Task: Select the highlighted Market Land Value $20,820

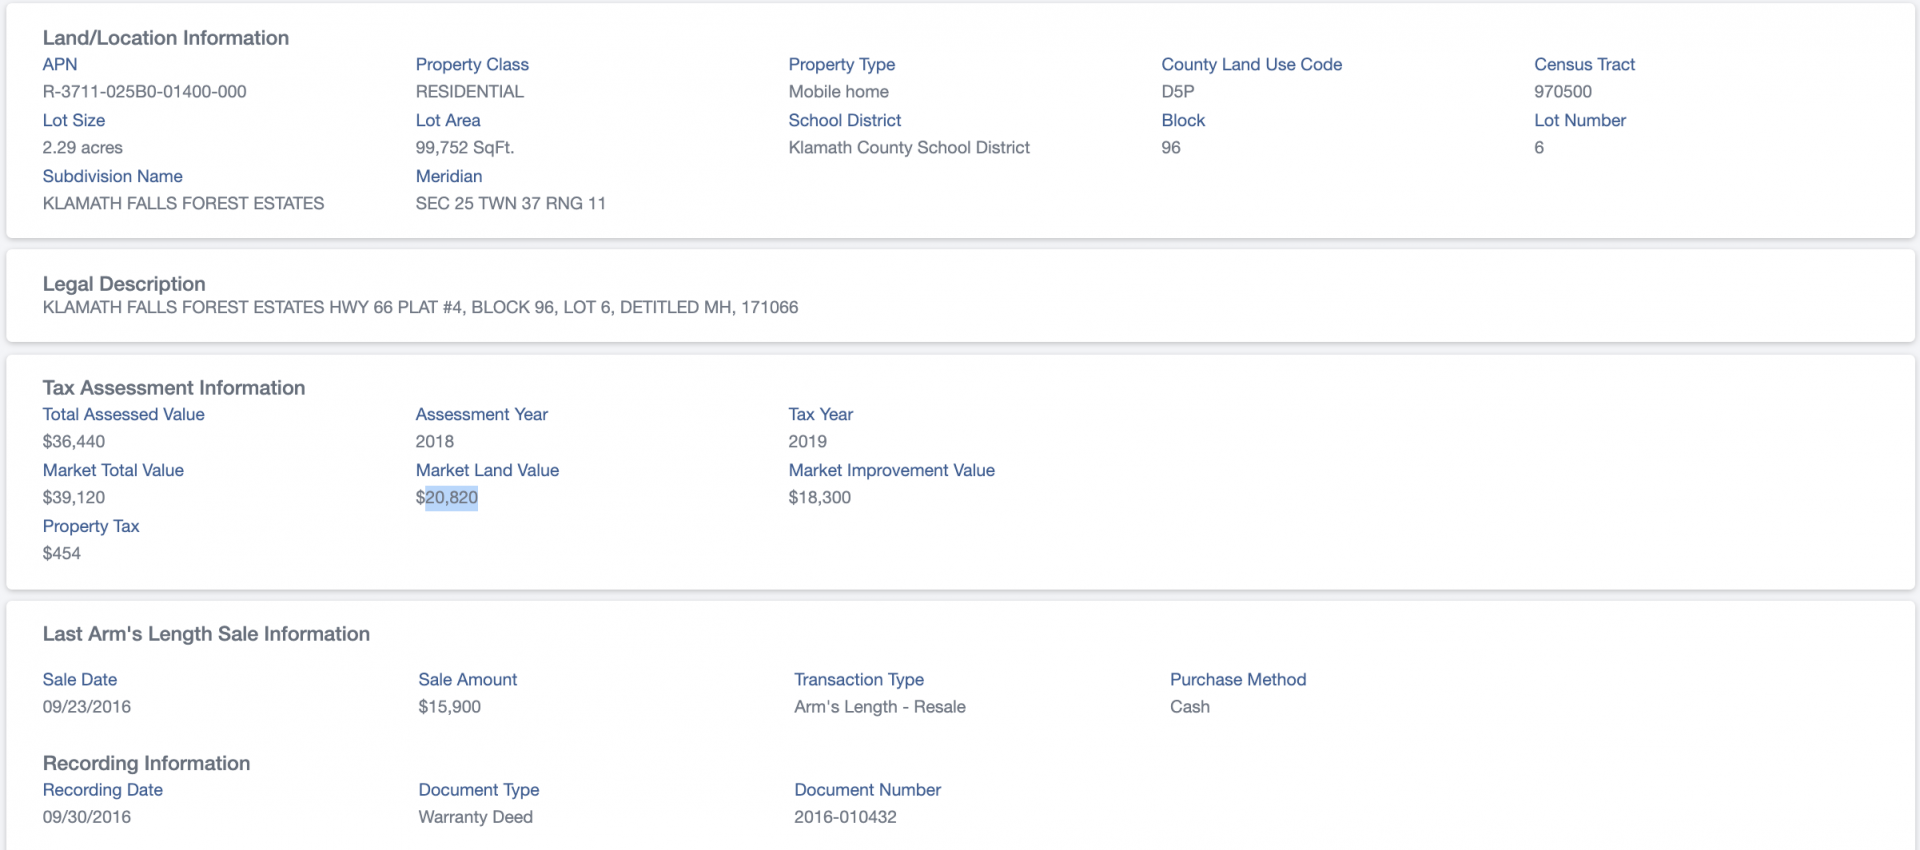Action: (x=447, y=498)
